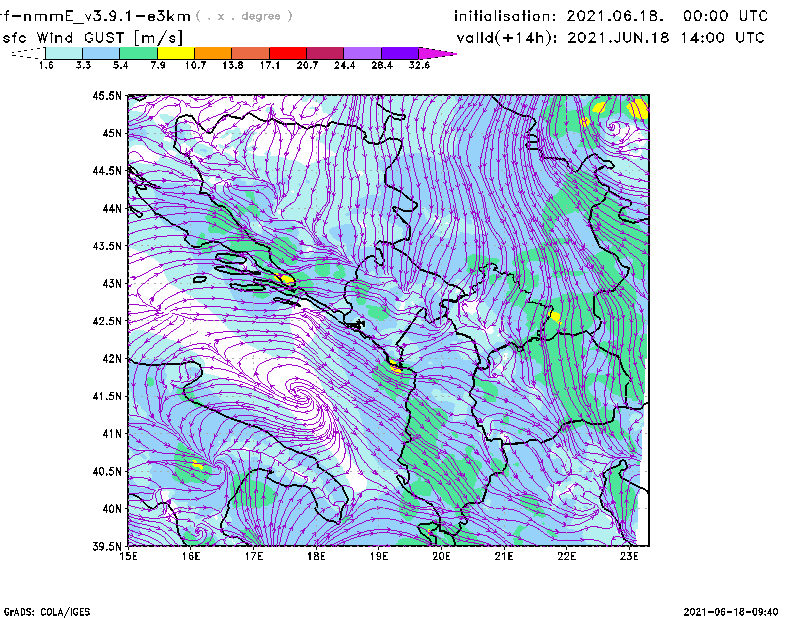800x618 pixels.
Task: Click the 'initialisation: 2021.06.18. 00:00 UTC' text
Action: (611, 16)
